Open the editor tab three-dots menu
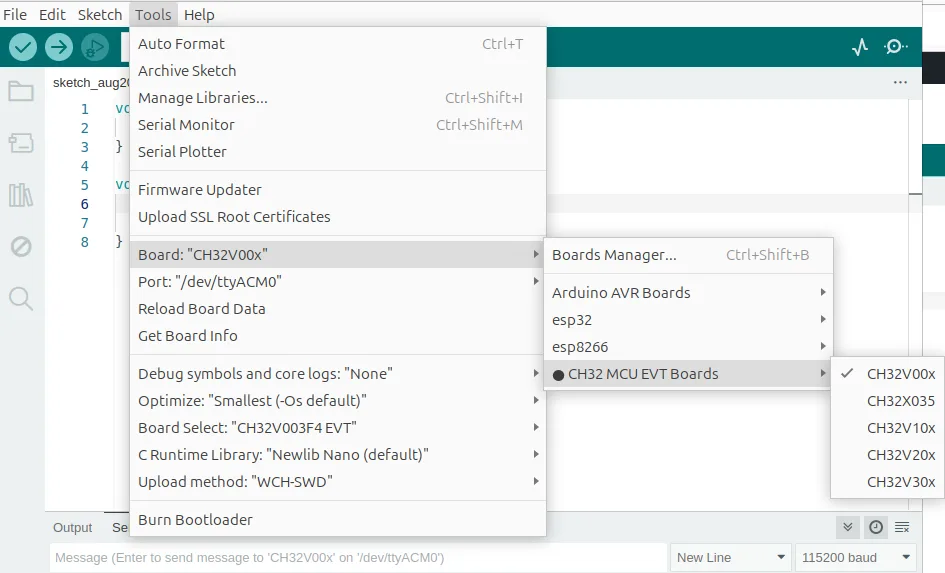 900,82
